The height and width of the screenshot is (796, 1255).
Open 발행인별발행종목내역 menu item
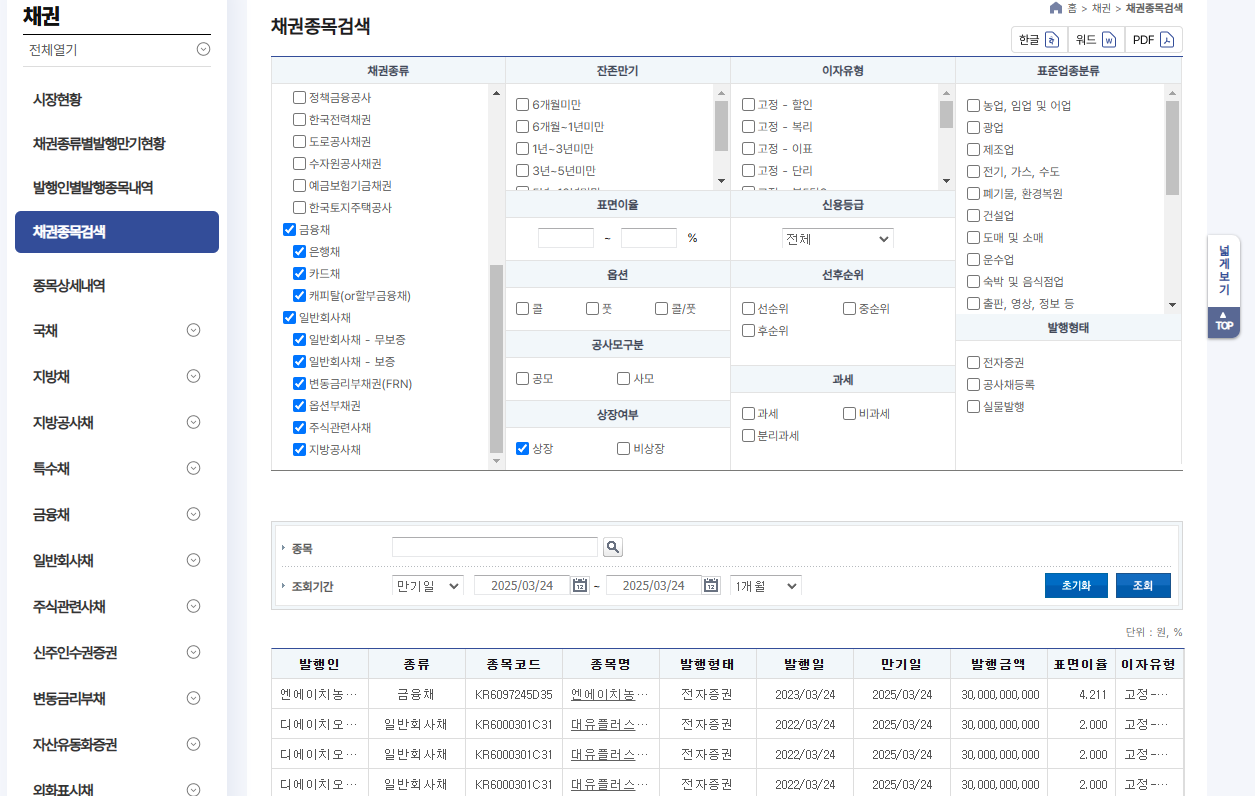tap(93, 188)
